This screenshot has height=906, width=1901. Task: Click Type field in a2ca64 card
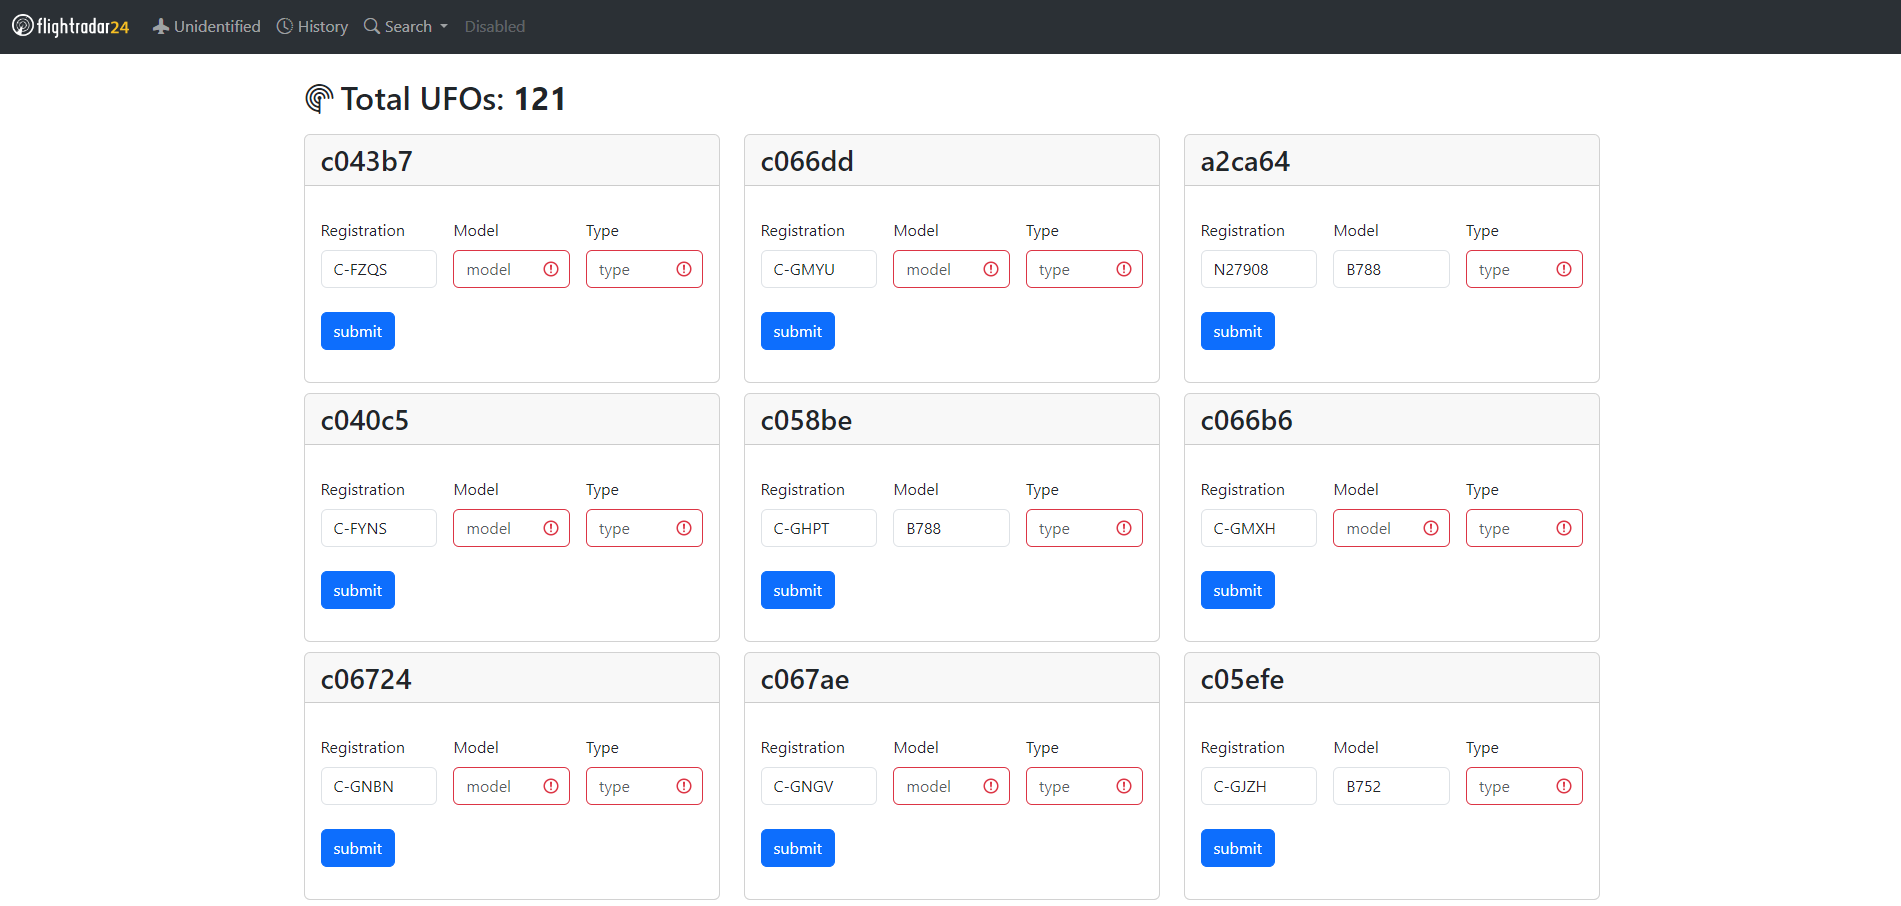1524,269
